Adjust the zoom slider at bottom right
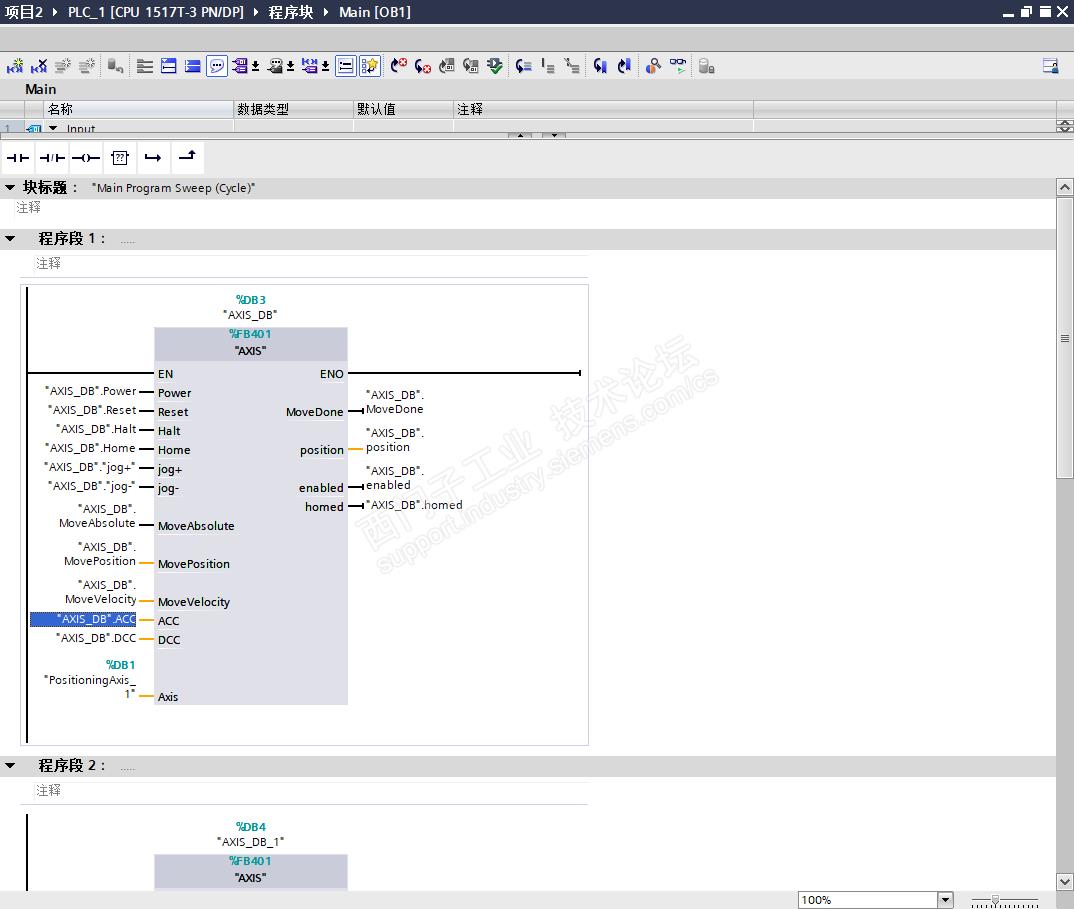 995,900
